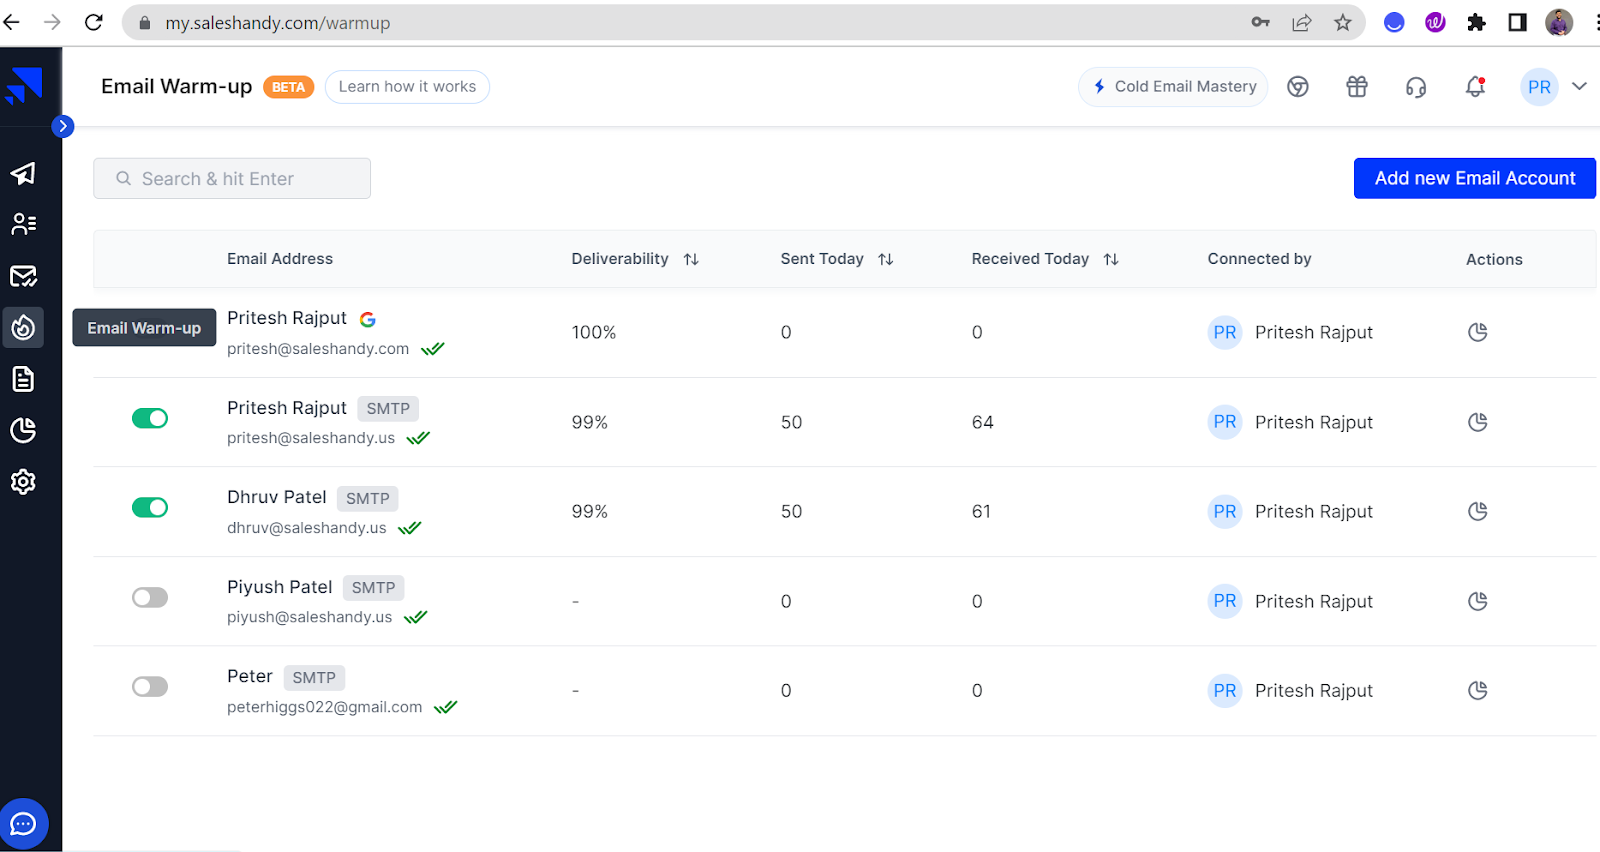This screenshot has width=1600, height=852.
Task: View report for Peter row
Action: 1478,690
